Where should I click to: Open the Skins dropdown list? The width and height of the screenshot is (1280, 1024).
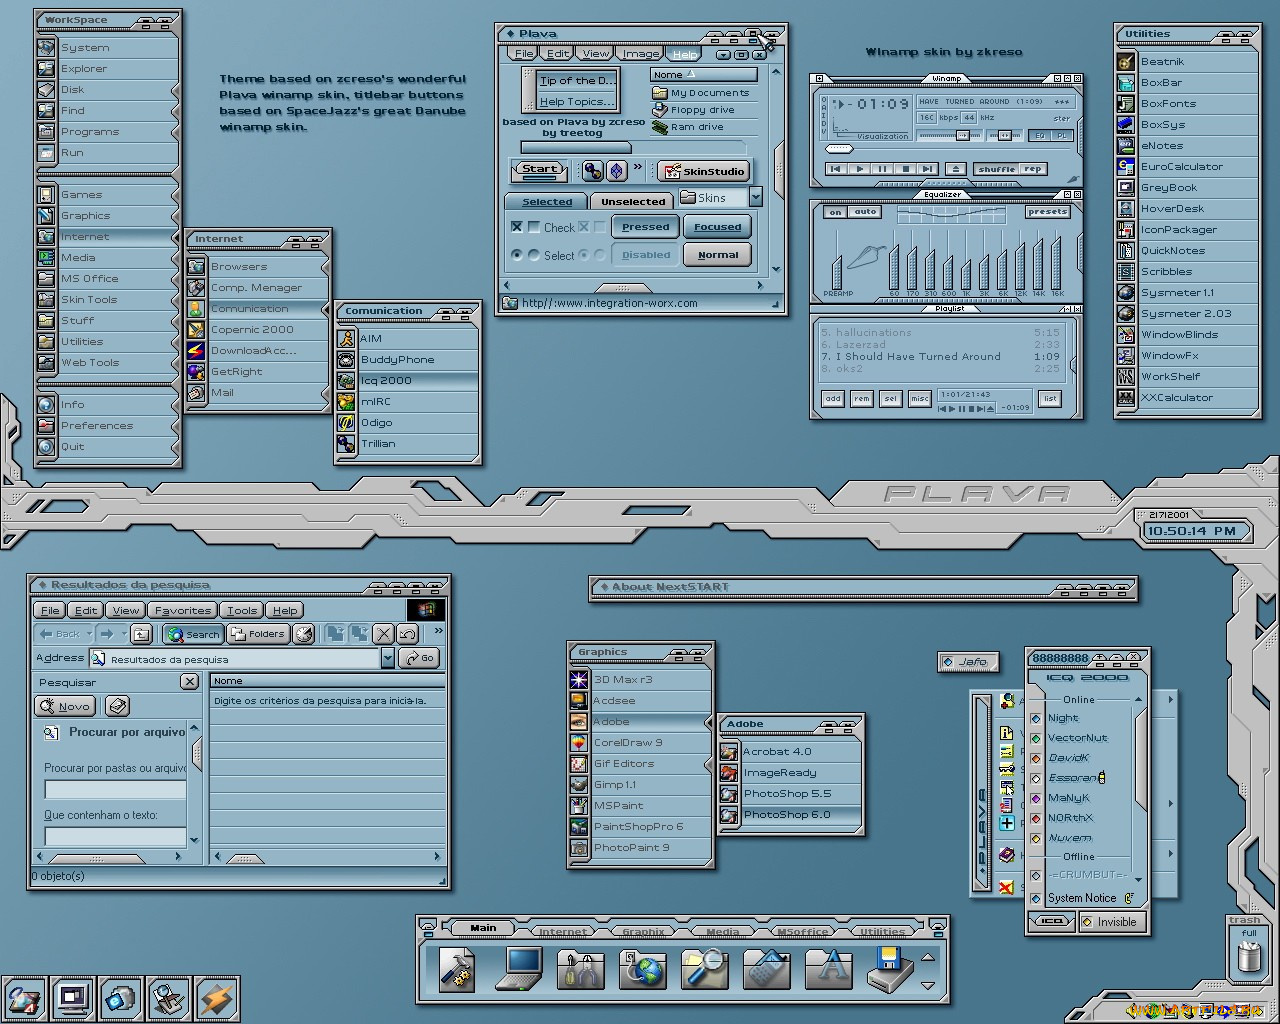(756, 197)
